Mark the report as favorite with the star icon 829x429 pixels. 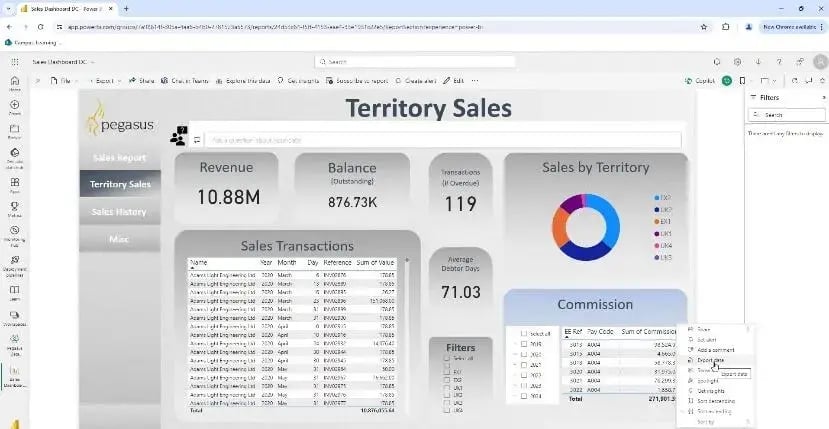822,81
